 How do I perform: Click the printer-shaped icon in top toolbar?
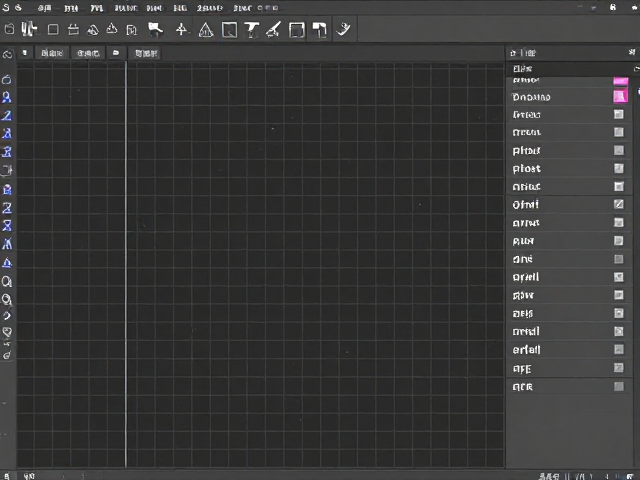73,29
